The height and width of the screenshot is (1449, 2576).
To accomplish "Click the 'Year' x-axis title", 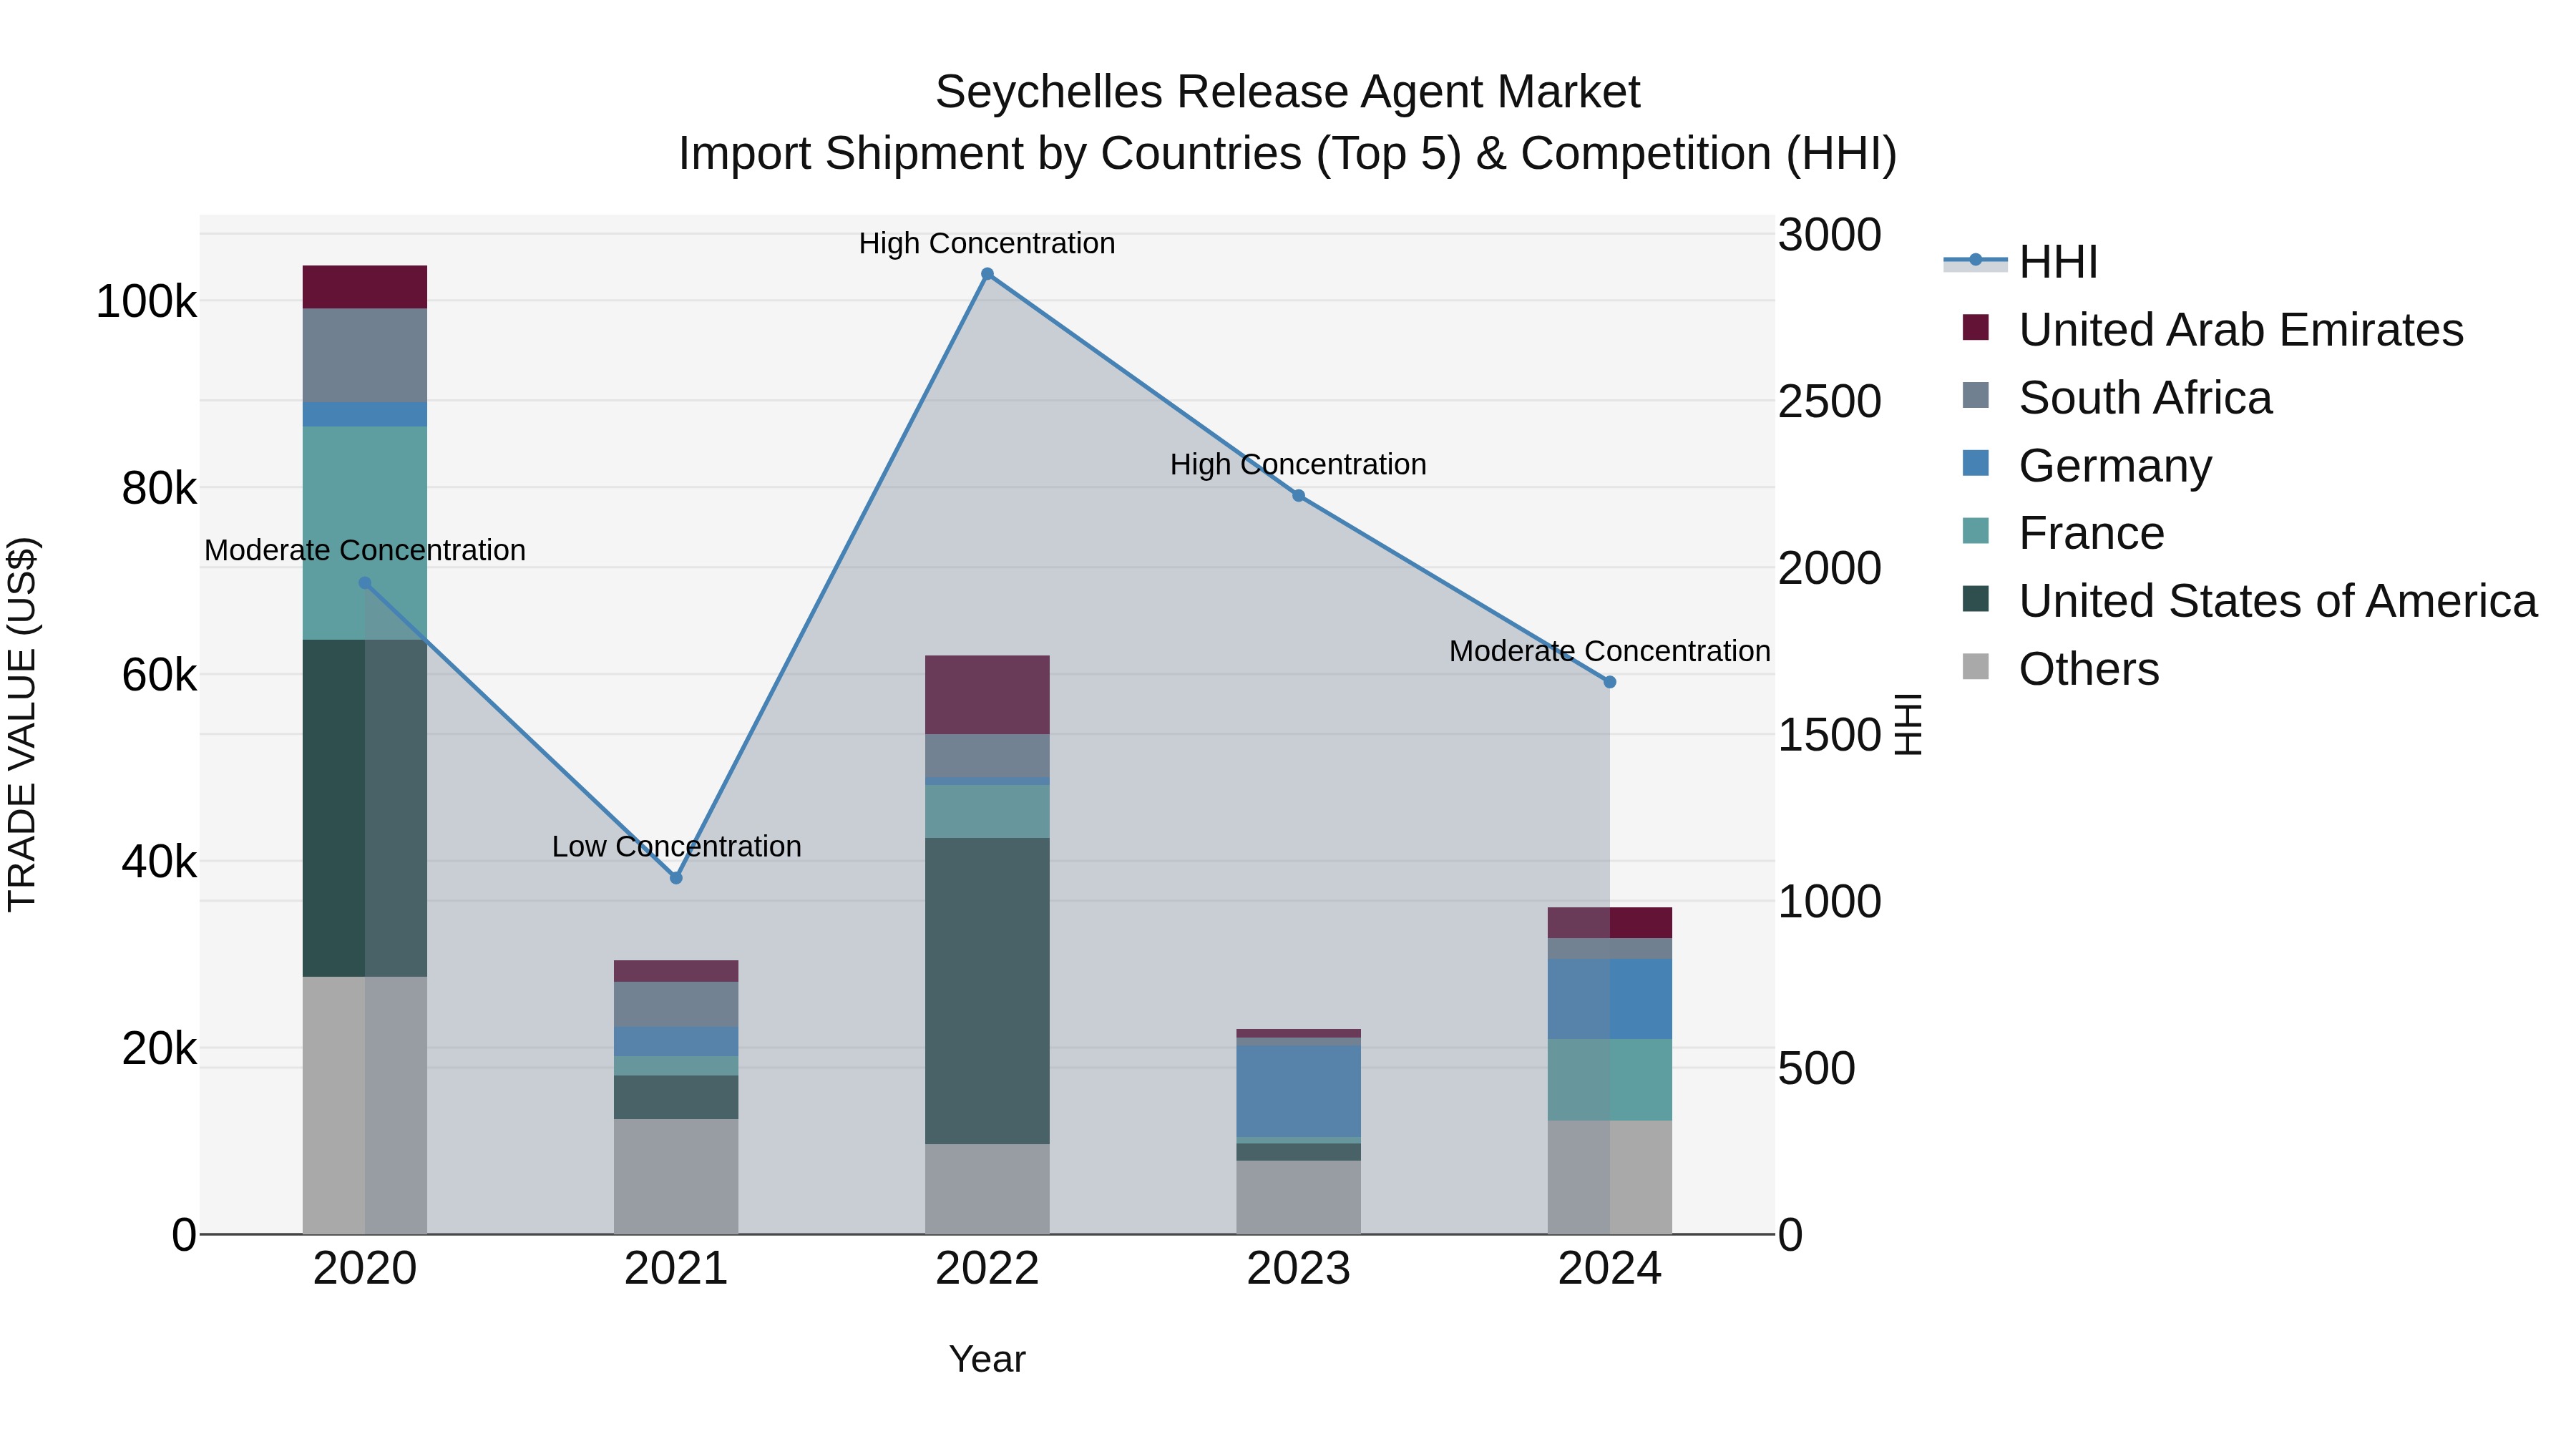I will pyautogui.click(x=987, y=1359).
